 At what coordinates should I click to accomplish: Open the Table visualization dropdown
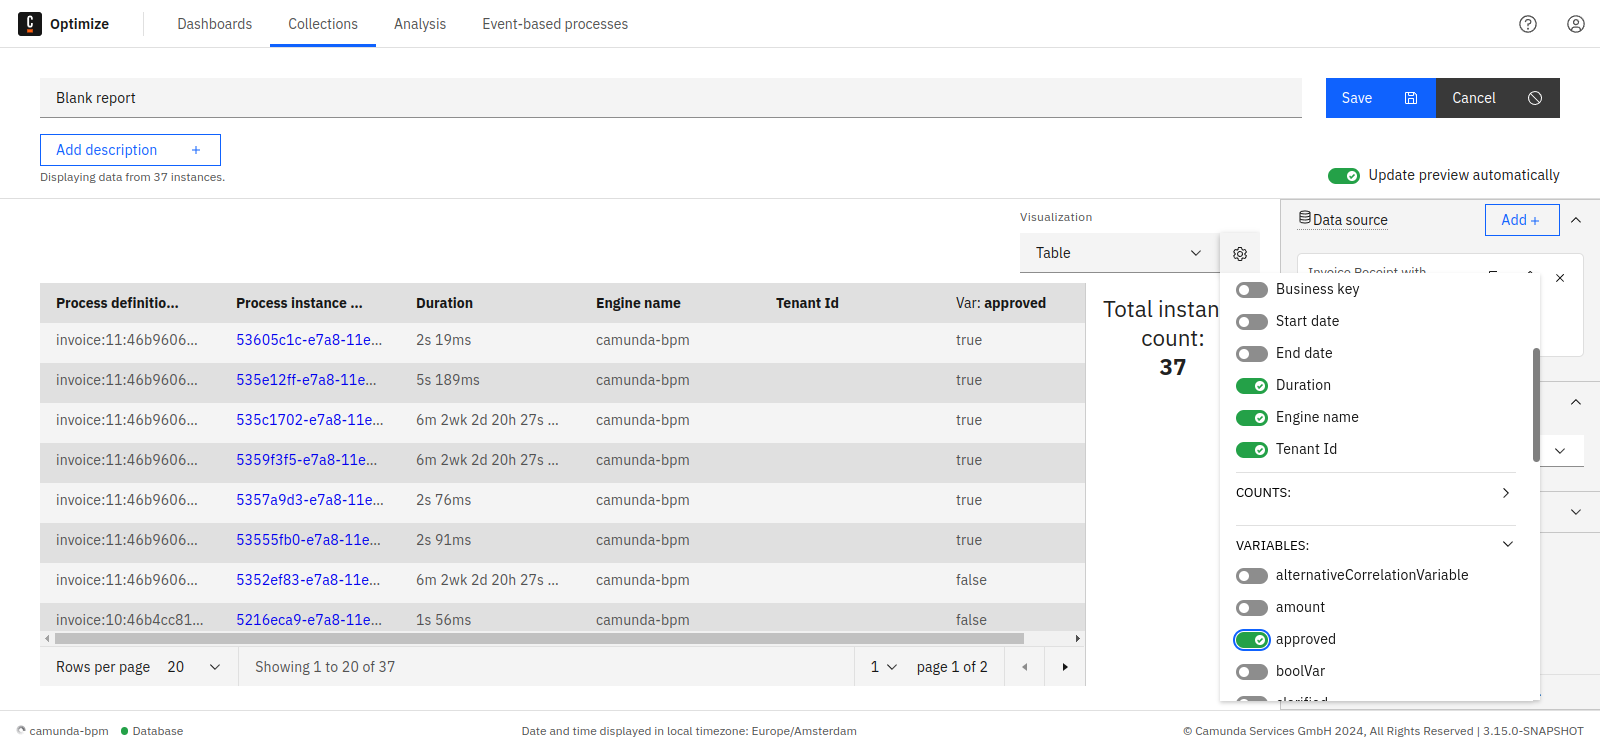click(1119, 253)
